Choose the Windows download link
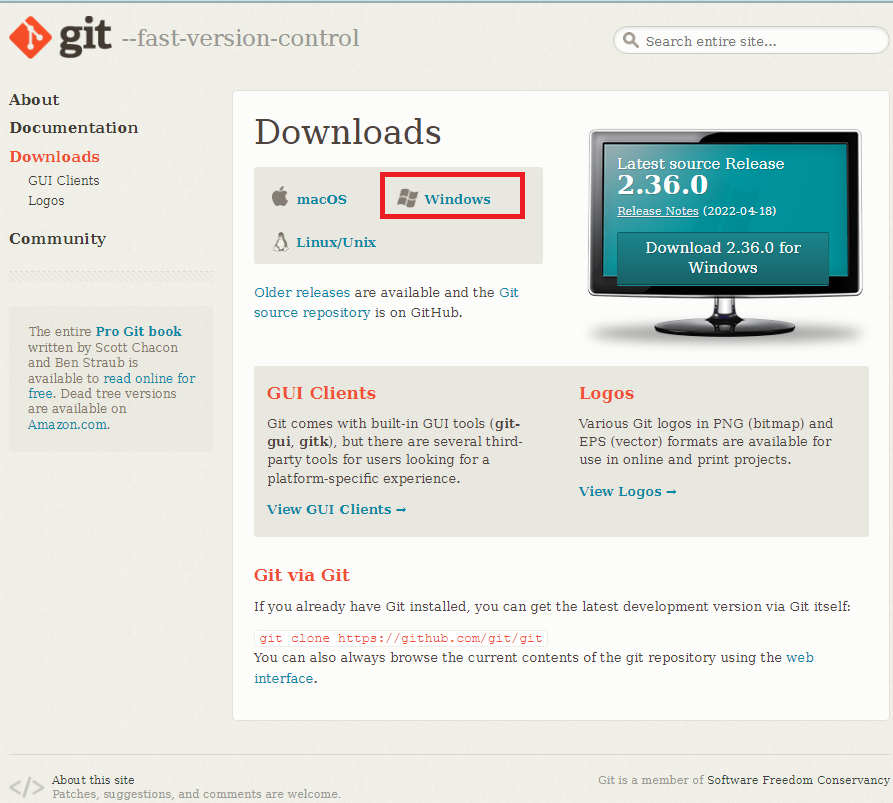Viewport: 893px width, 803px height. coord(457,199)
